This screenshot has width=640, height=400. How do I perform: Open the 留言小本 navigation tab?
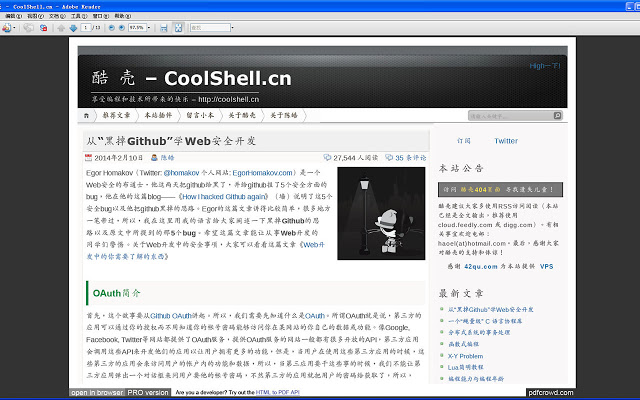[200, 115]
